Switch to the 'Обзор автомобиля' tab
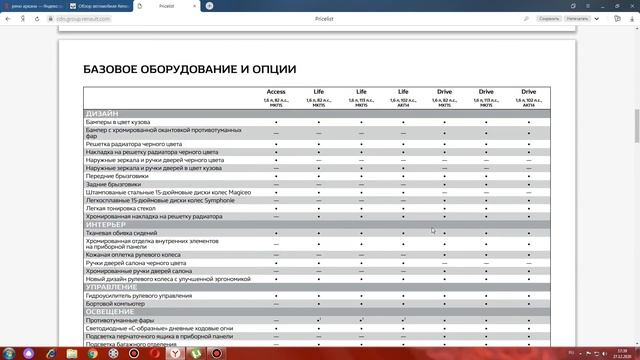Viewport: 640px width, 360px height. [99, 6]
